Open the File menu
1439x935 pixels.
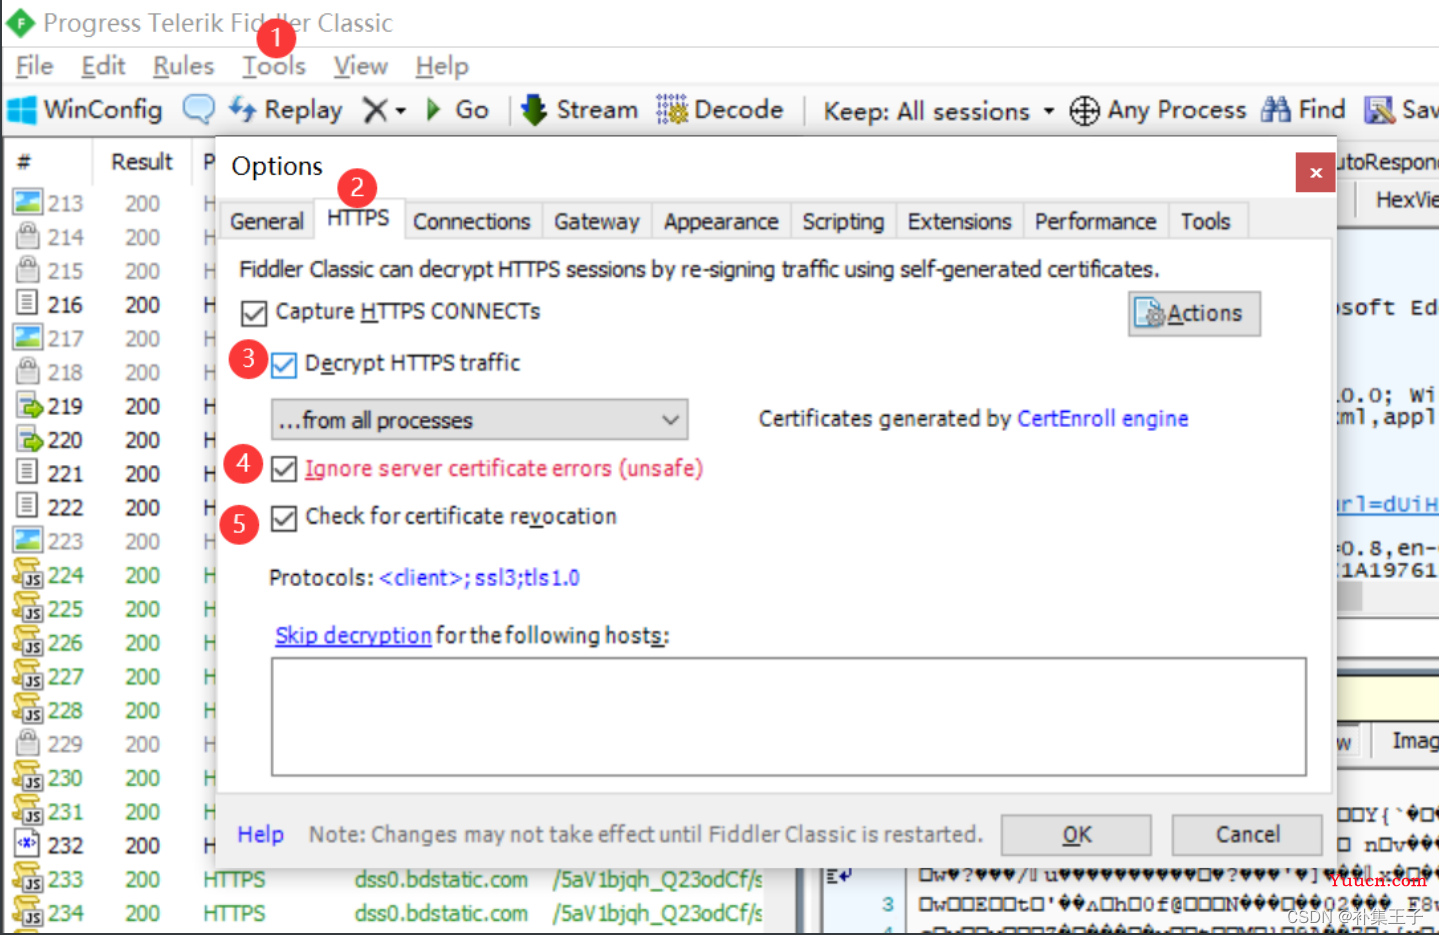[x=34, y=66]
